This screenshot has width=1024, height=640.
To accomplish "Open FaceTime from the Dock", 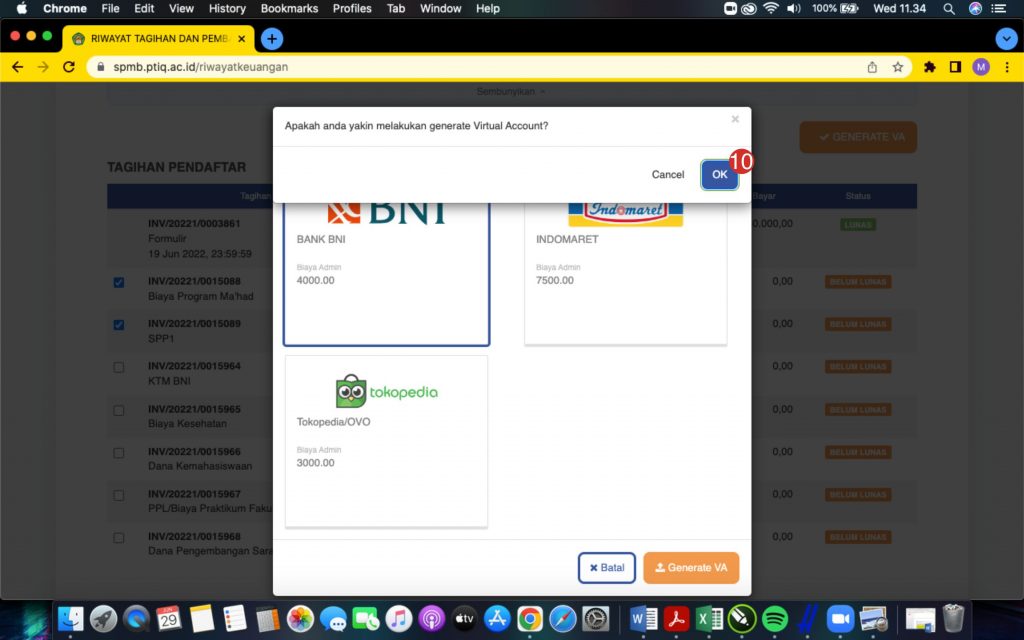I will [366, 619].
